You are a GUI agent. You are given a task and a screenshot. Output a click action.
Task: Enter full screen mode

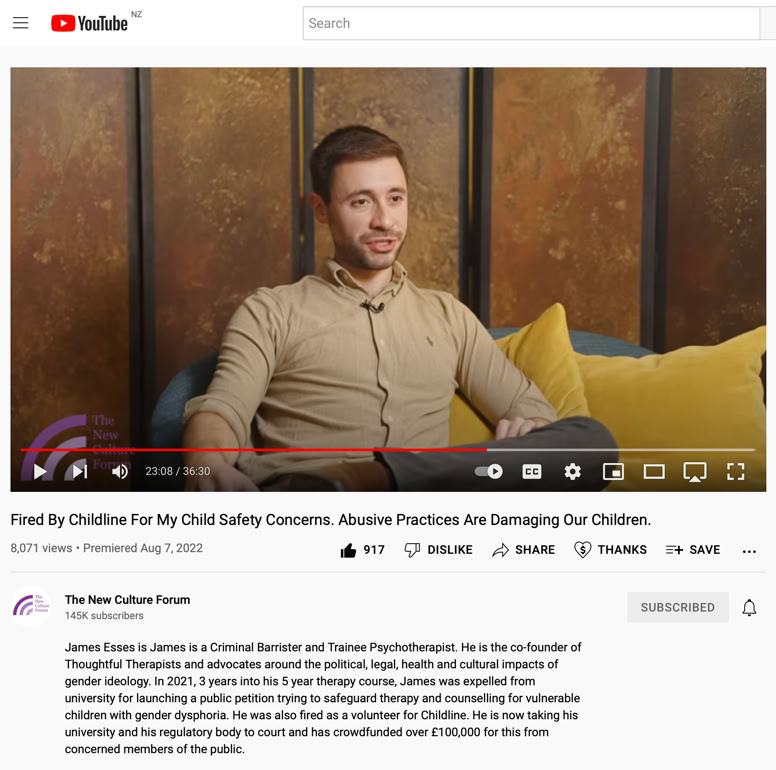[x=735, y=472]
